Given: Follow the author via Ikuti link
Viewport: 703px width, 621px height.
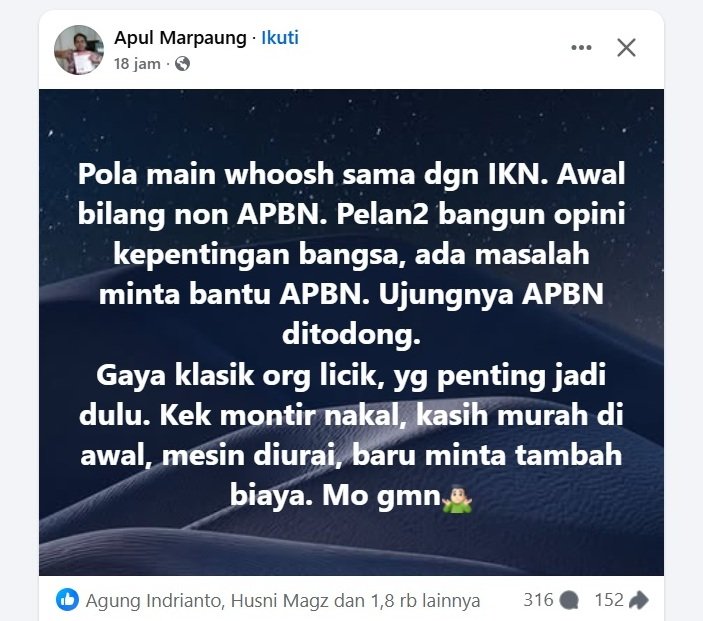Looking at the screenshot, I should pos(280,38).
